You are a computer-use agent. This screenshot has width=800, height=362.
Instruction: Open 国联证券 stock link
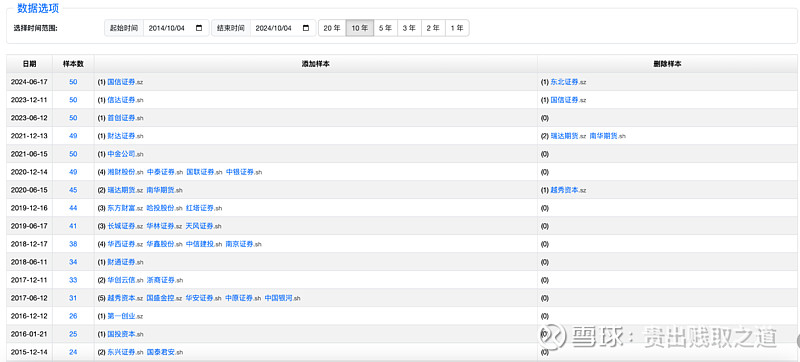201,172
